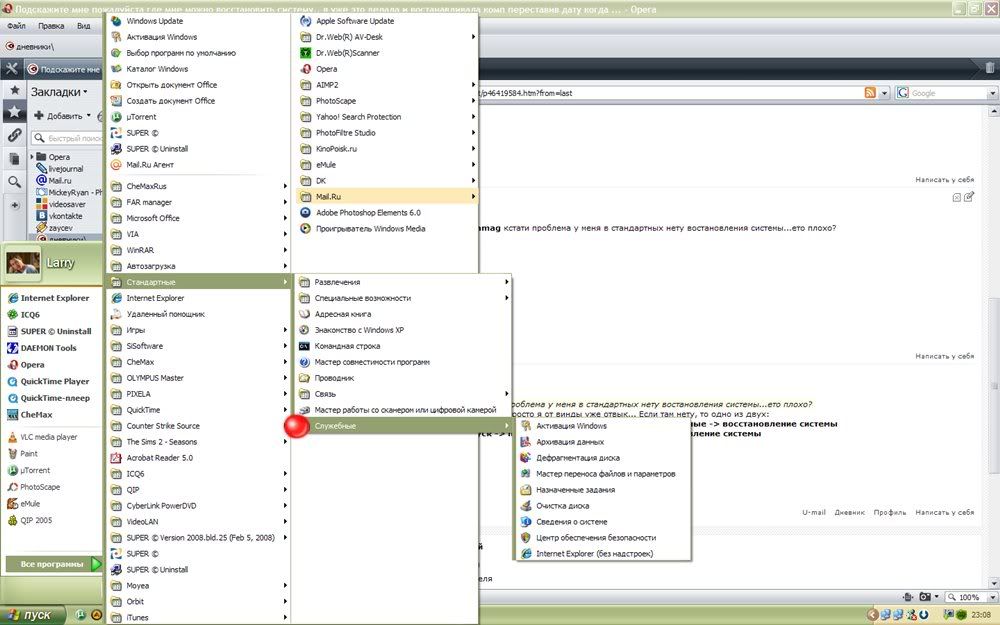This screenshot has width=1000, height=625.
Task: Launch Архивация данных tool
Action: (569, 442)
